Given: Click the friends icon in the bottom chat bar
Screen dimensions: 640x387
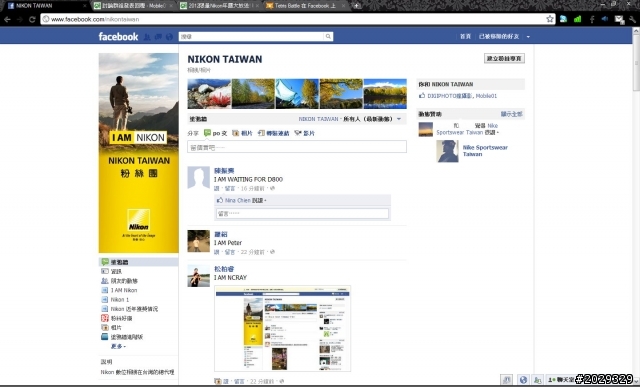Looking at the screenshot, I should (x=538, y=380).
